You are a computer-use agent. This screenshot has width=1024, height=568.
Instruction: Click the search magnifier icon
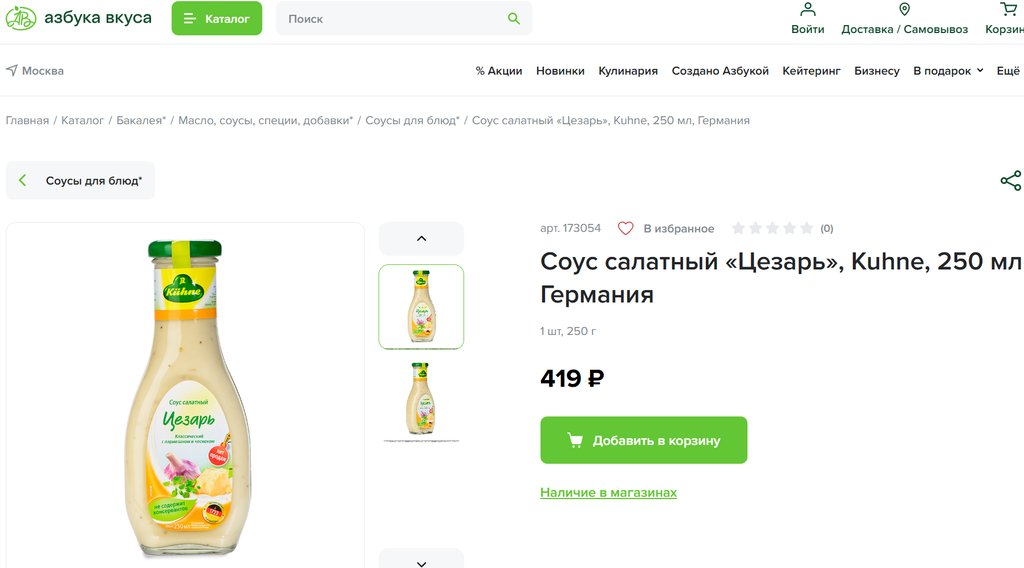click(514, 19)
